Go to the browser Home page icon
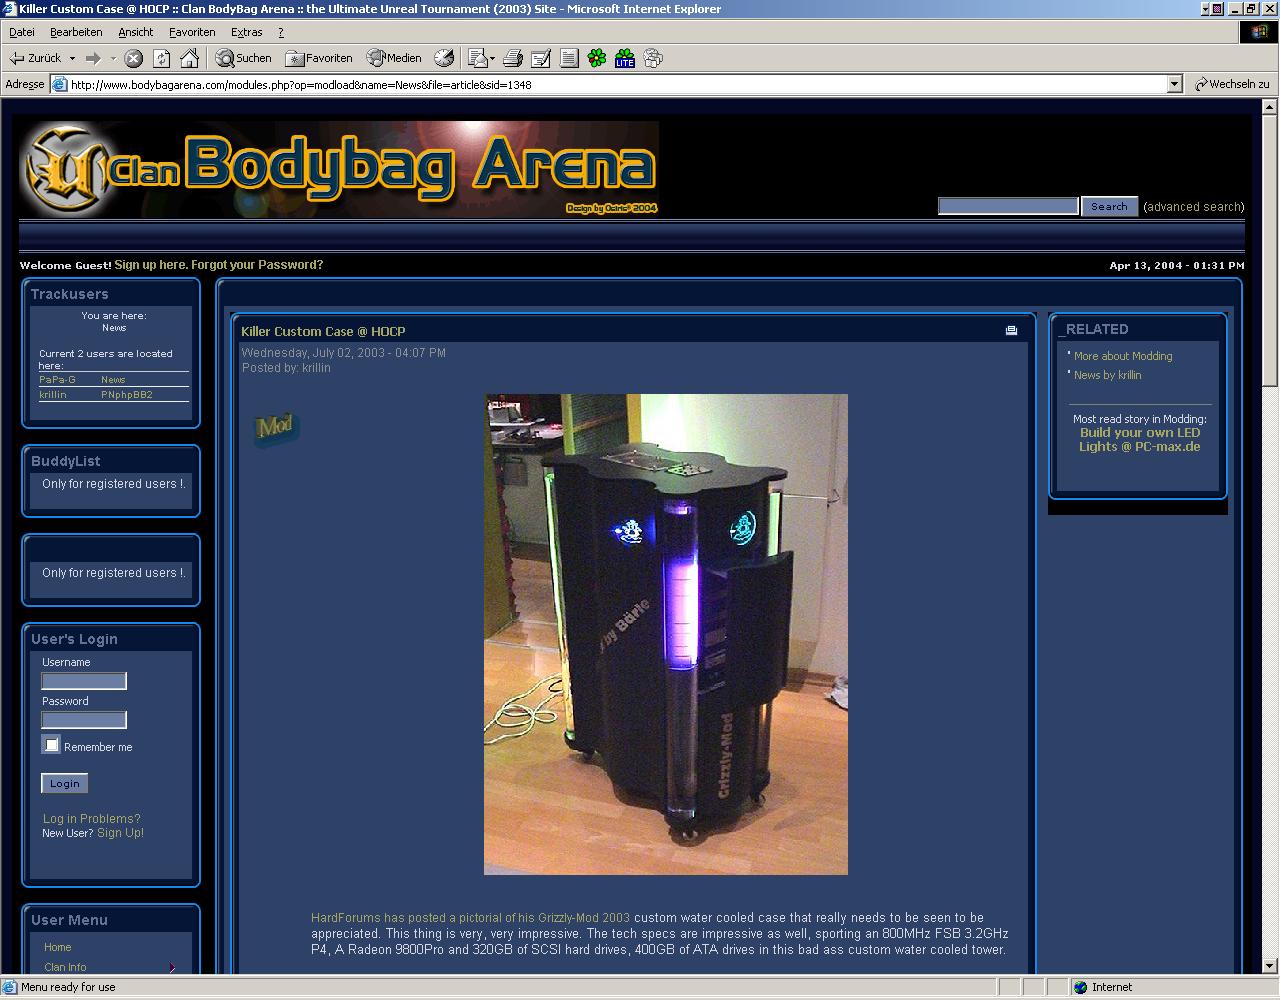The height and width of the screenshot is (1000, 1280). tap(189, 58)
